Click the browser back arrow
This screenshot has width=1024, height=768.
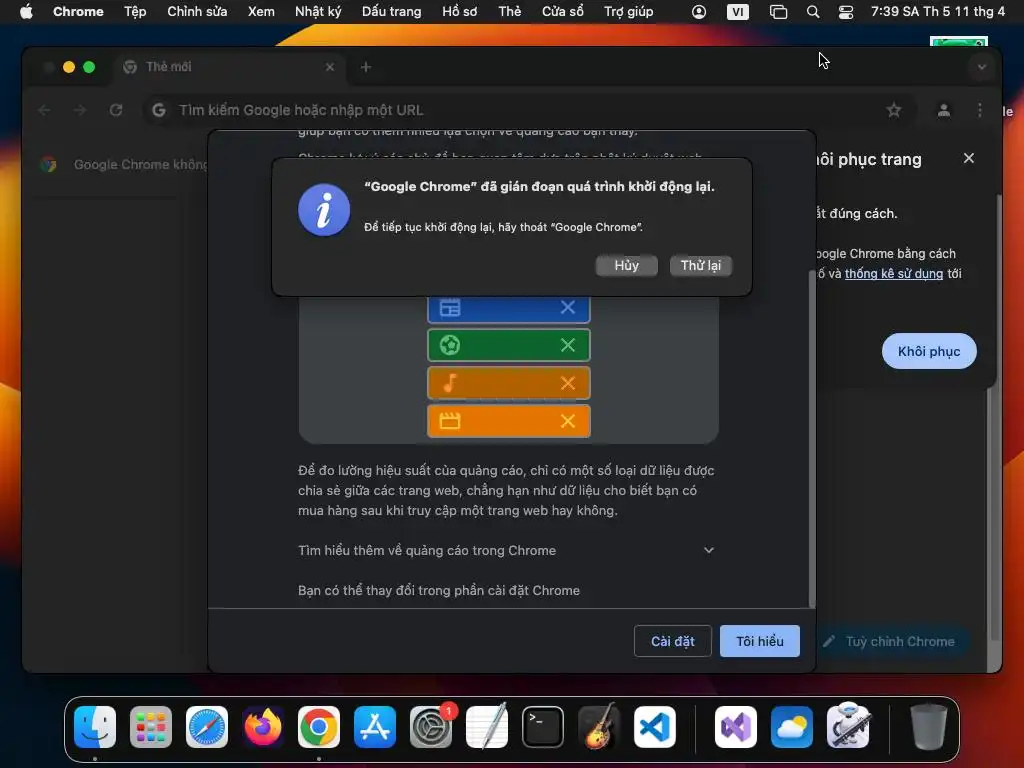click(x=44, y=110)
